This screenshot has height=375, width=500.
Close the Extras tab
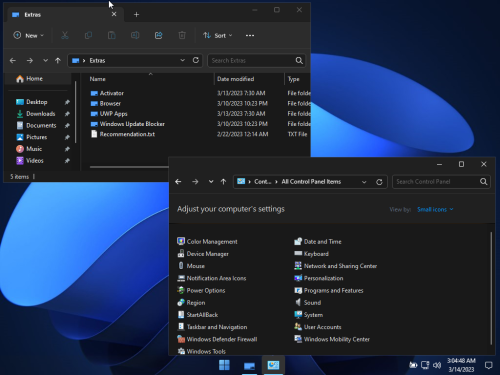coord(114,14)
